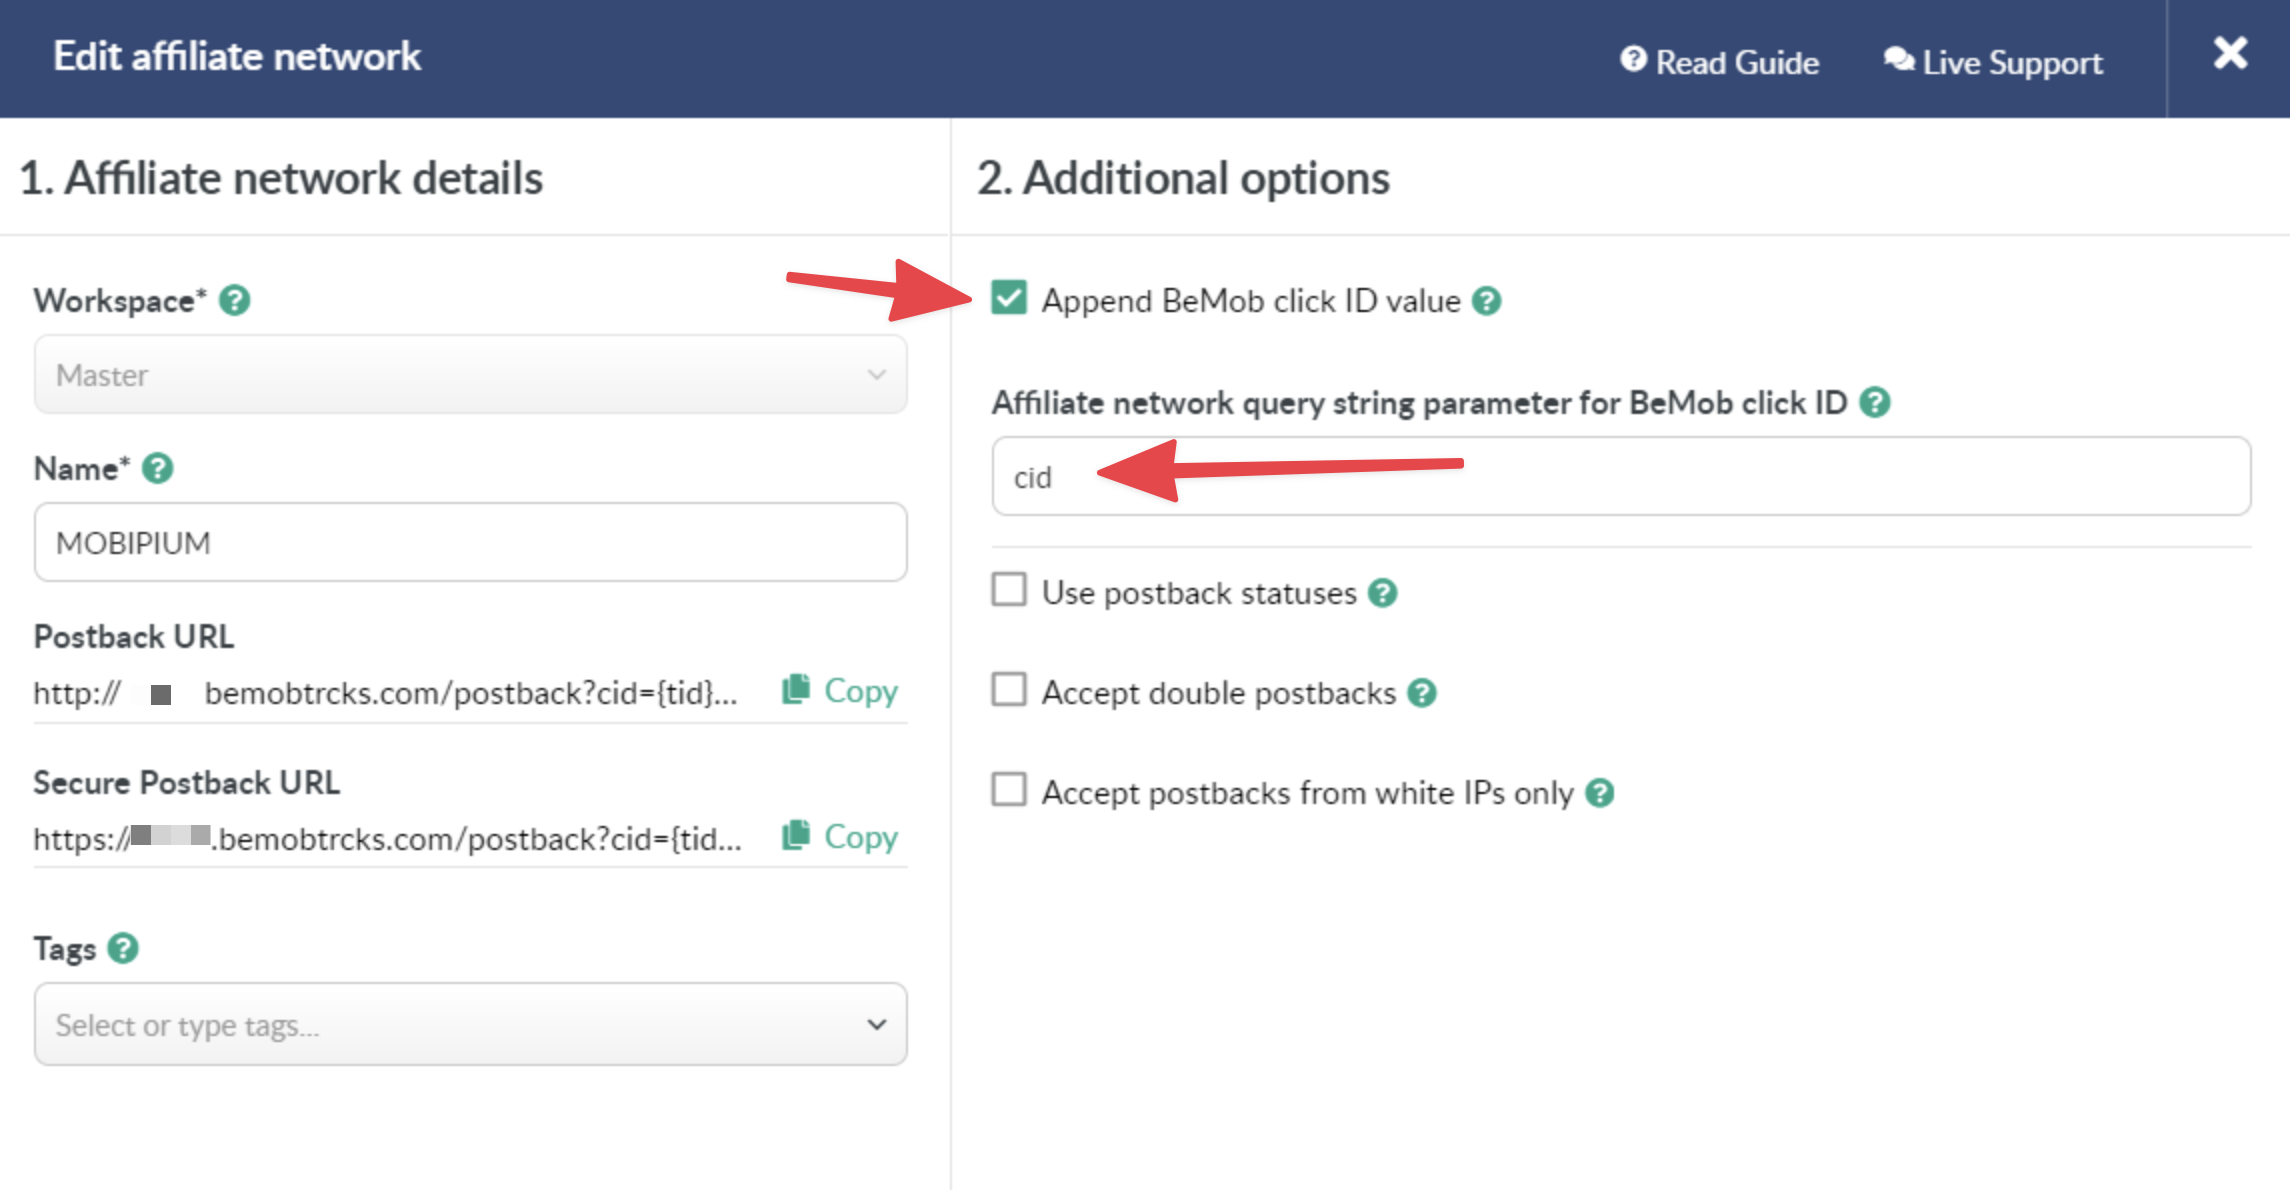
Task: Click the cid query string parameter field
Action: pos(1620,477)
